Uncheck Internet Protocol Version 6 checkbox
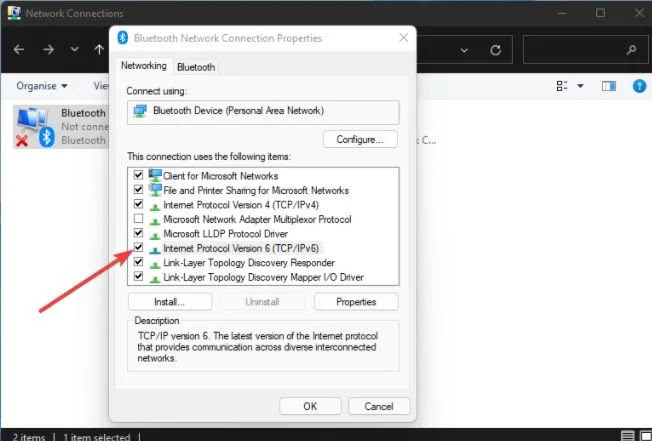 click(138, 247)
